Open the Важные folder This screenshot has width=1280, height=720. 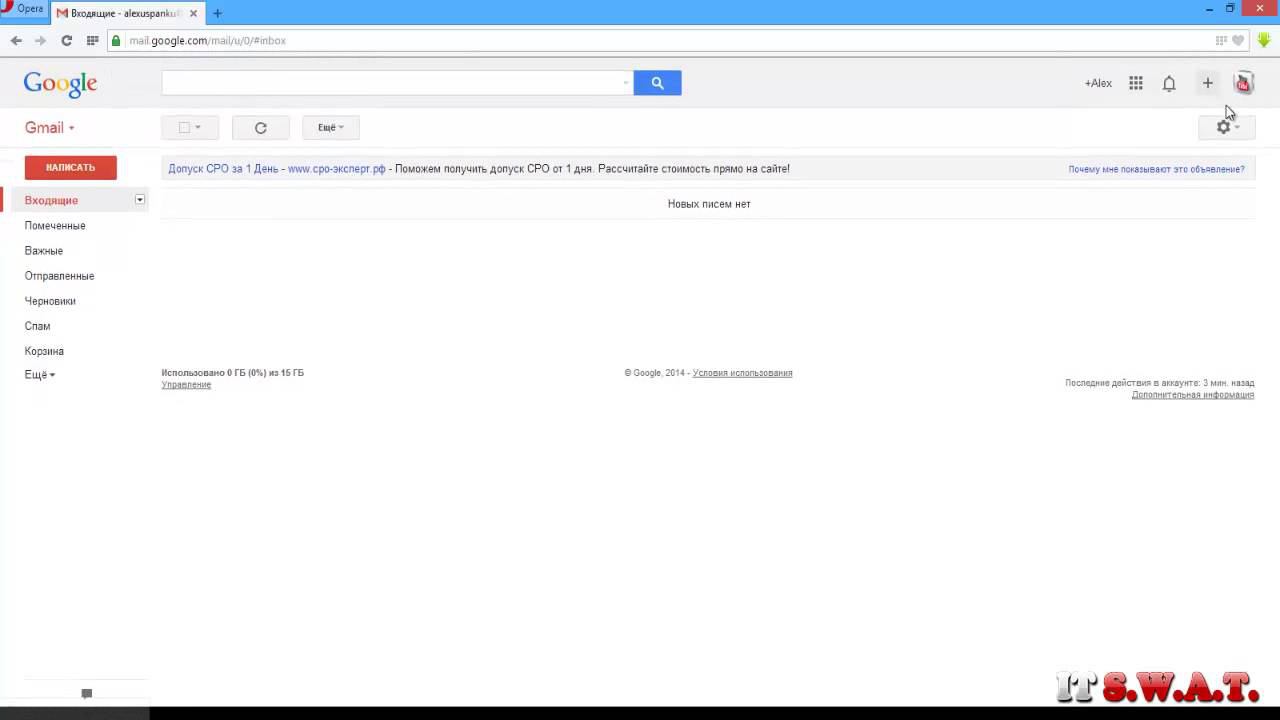44,251
